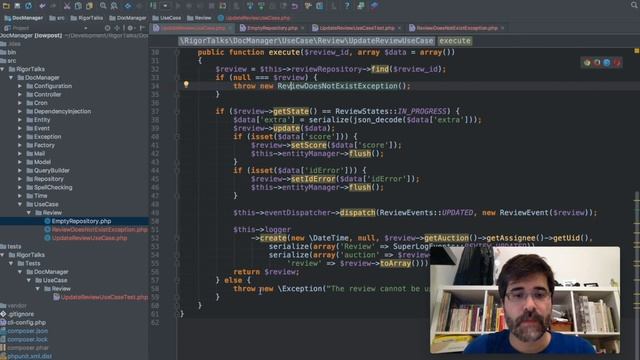This screenshot has height=360, width=640.
Task: Click the Search Everywhere magnifier icon
Action: coord(634,5)
